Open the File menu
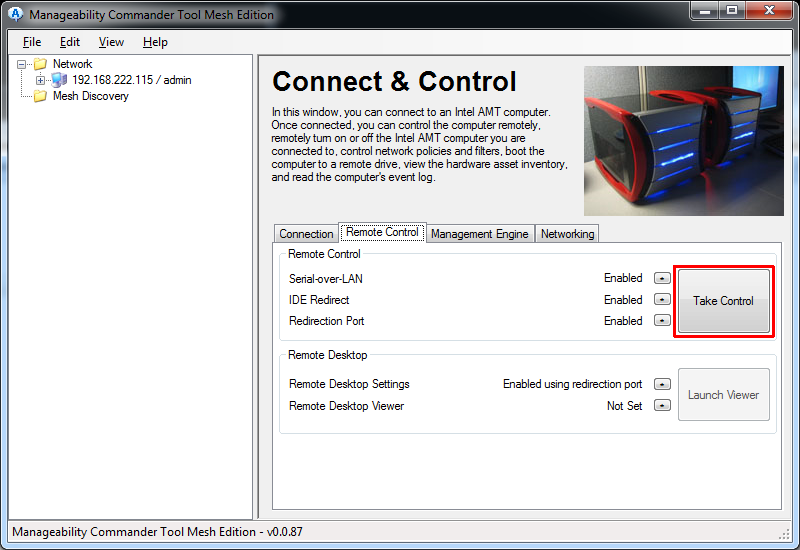The image size is (800, 550). [x=32, y=42]
